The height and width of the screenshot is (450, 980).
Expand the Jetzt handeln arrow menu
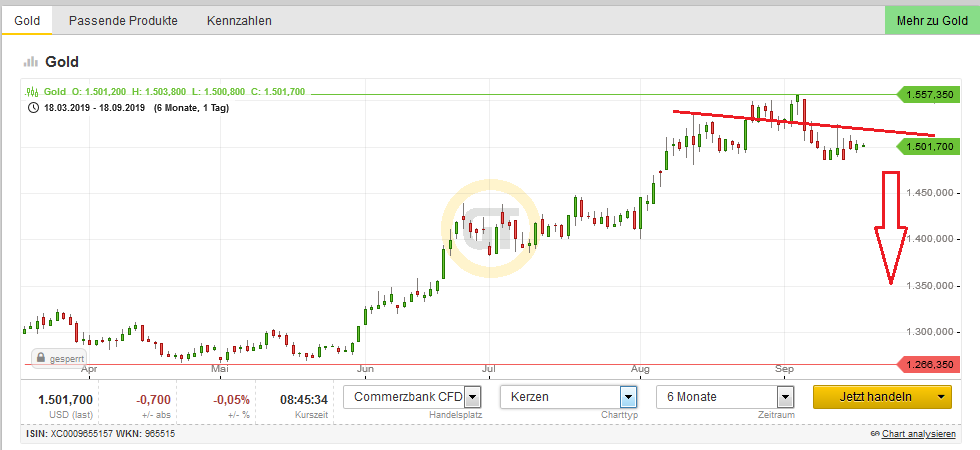tap(941, 397)
